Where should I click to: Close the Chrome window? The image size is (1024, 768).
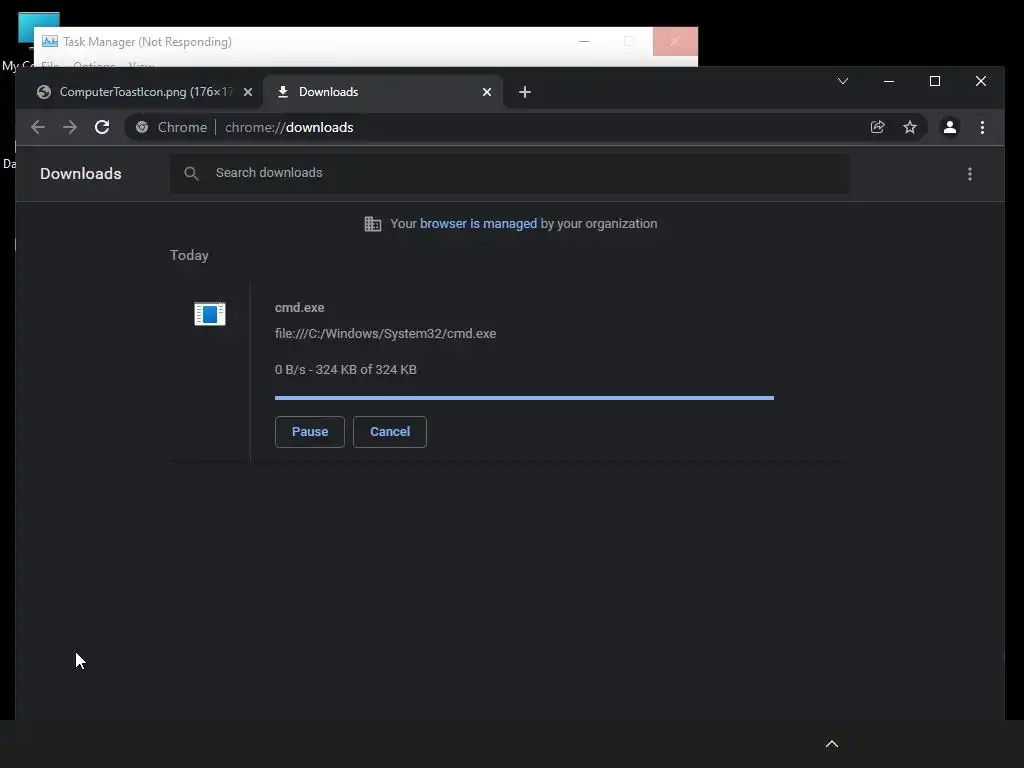click(981, 81)
